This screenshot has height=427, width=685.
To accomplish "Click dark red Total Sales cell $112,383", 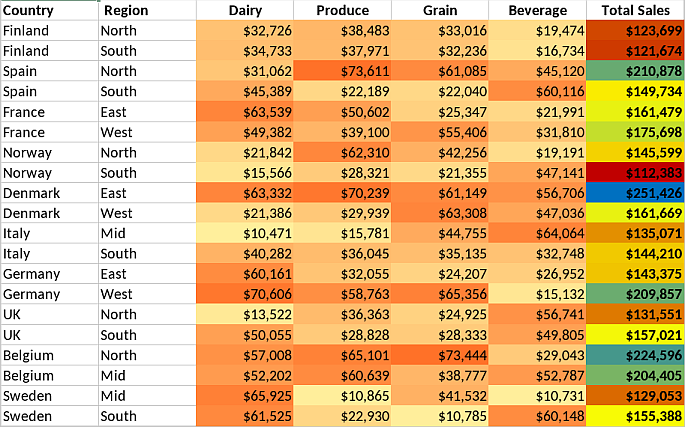I will (635, 173).
